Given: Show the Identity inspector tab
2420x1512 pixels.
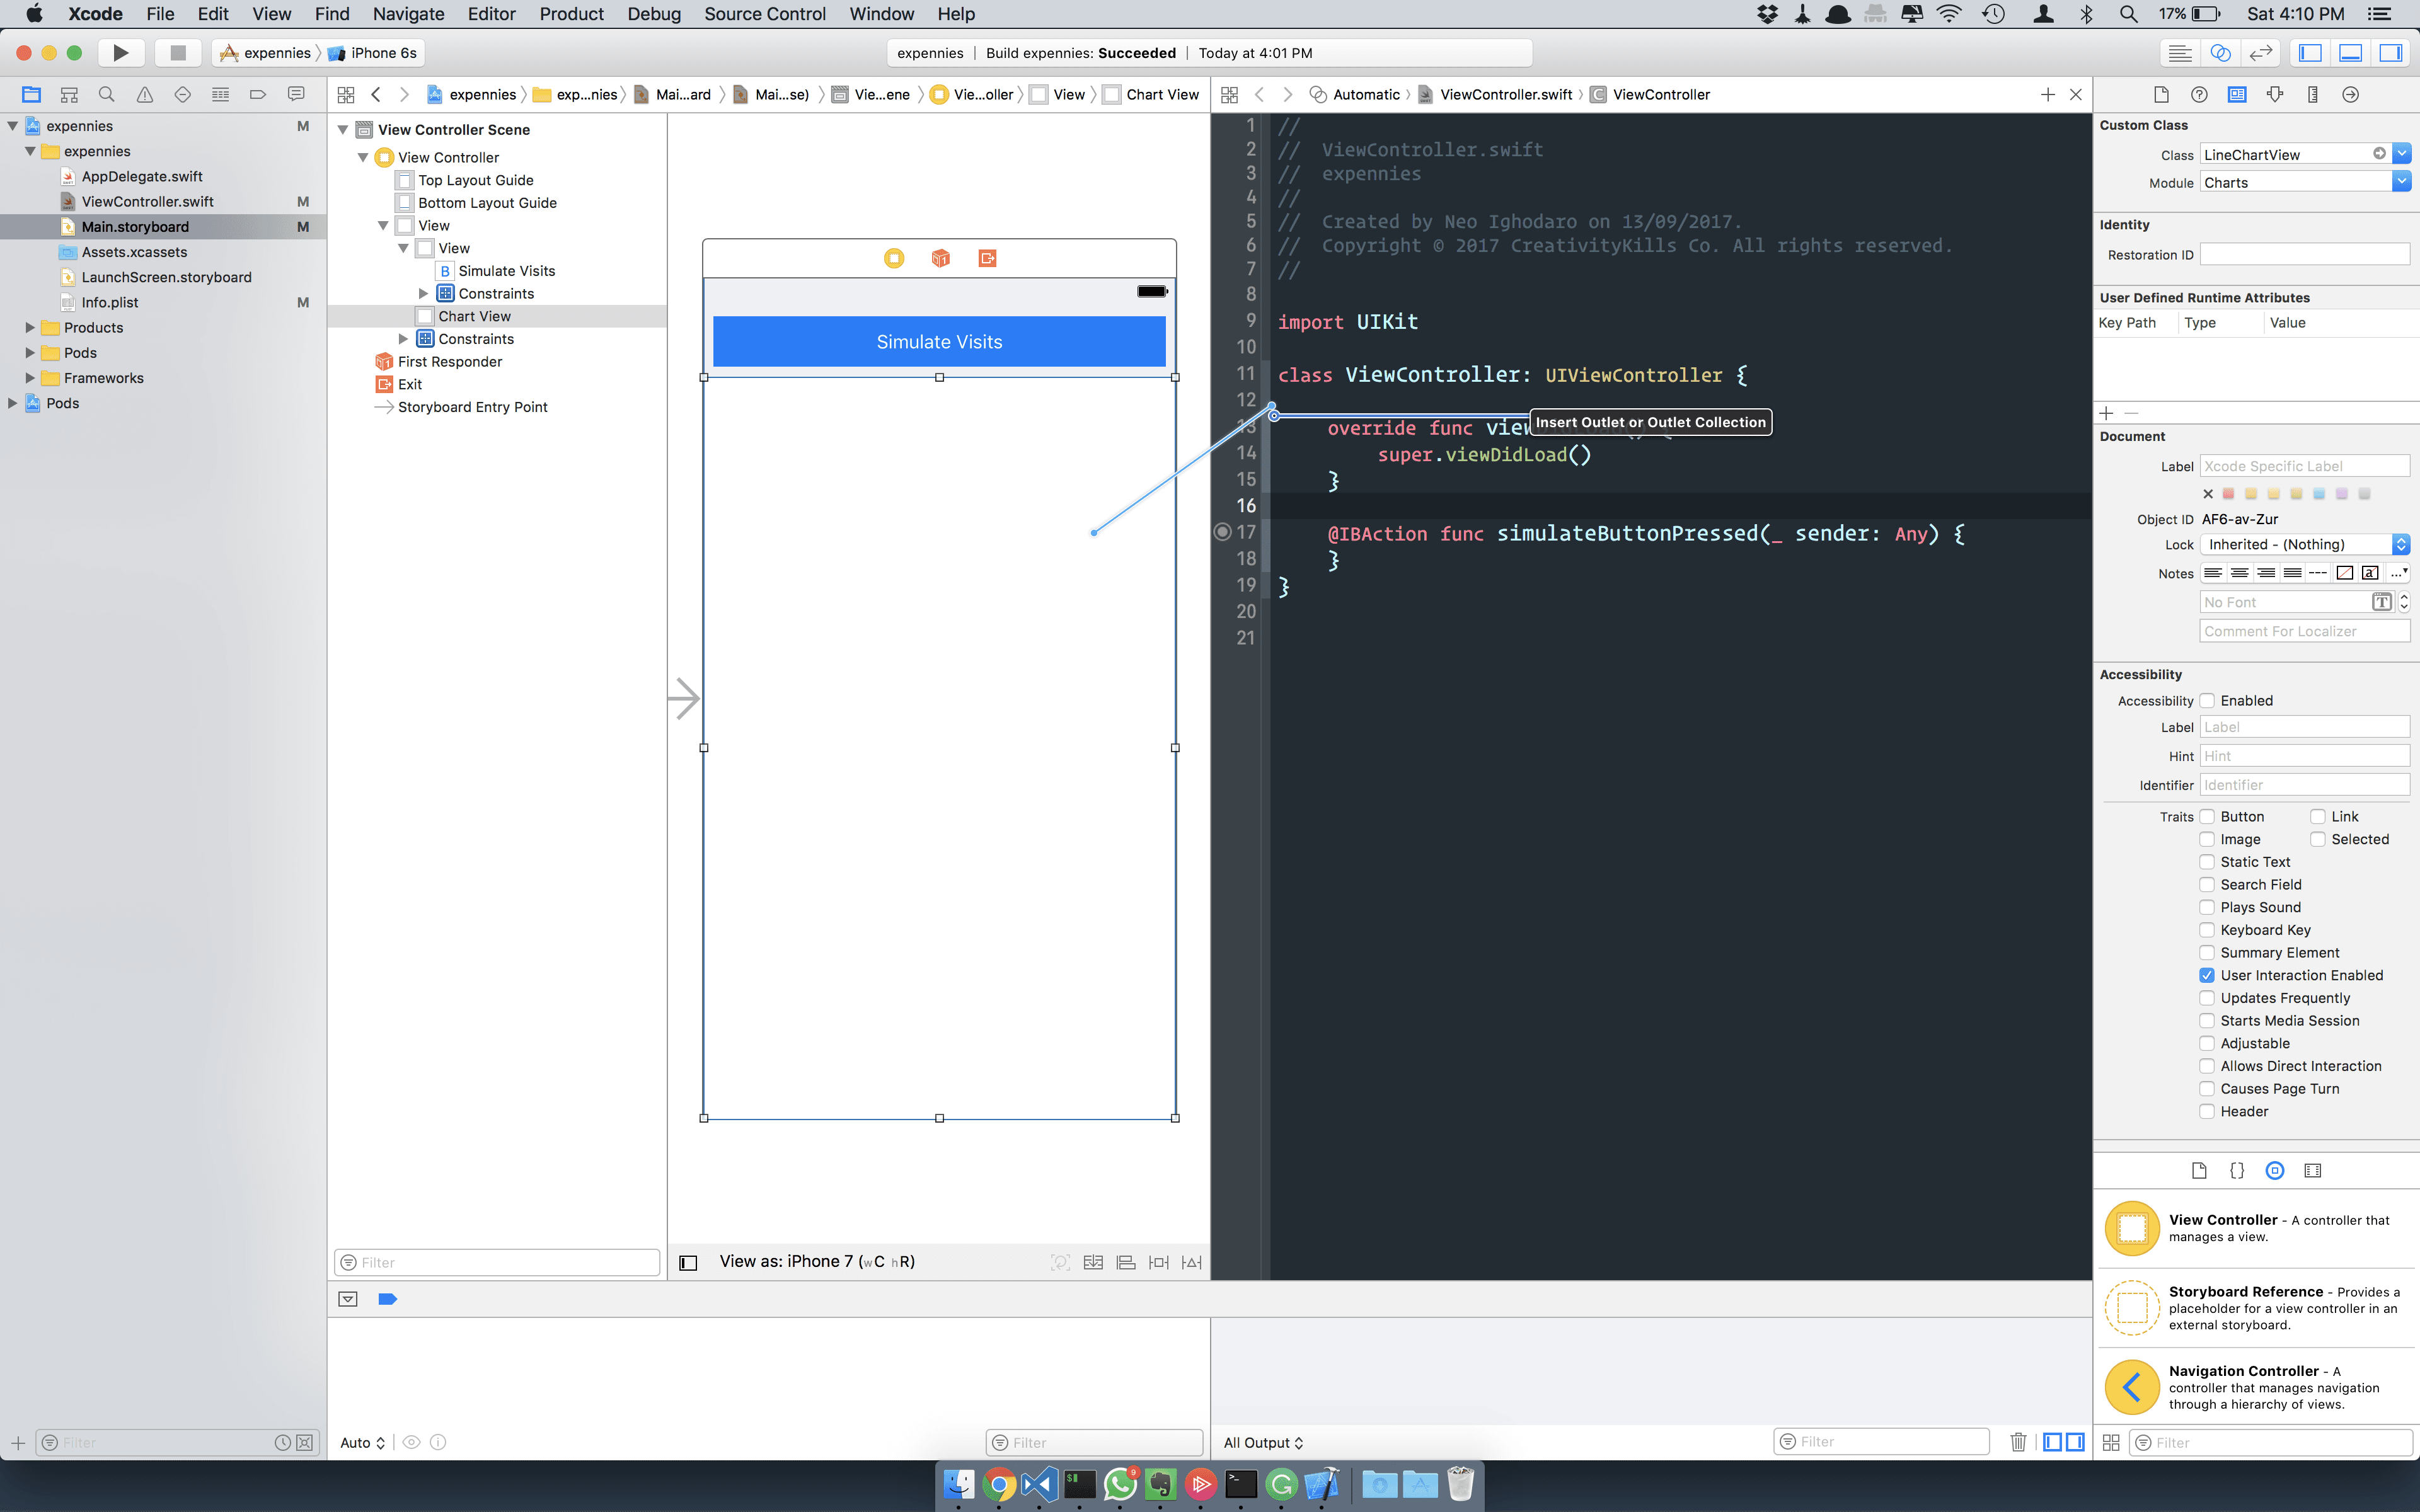Looking at the screenshot, I should pyautogui.click(x=2236, y=94).
